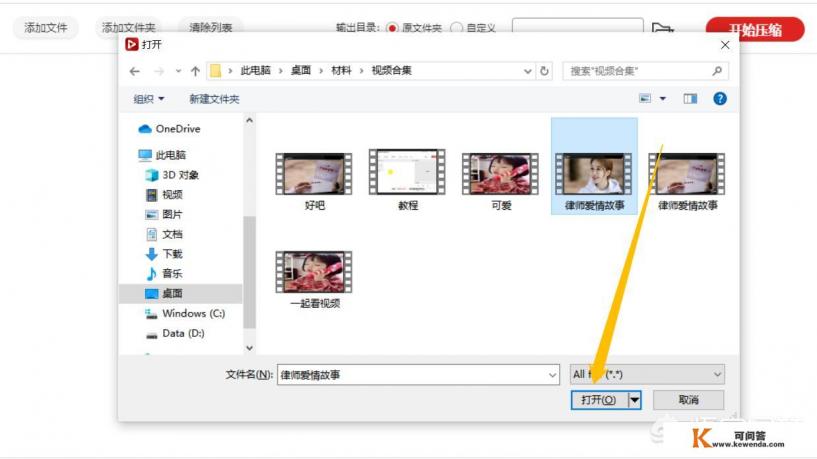Screen dimensions: 817x459
Task: Select the 原文件夹 output radio button
Action: tap(392, 28)
